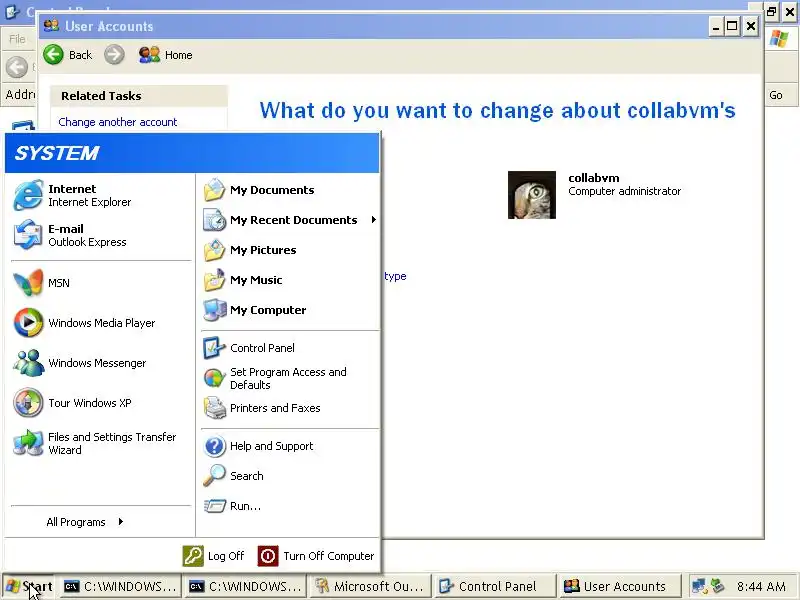
Task: Open Search from Start menu
Action: (290, 476)
